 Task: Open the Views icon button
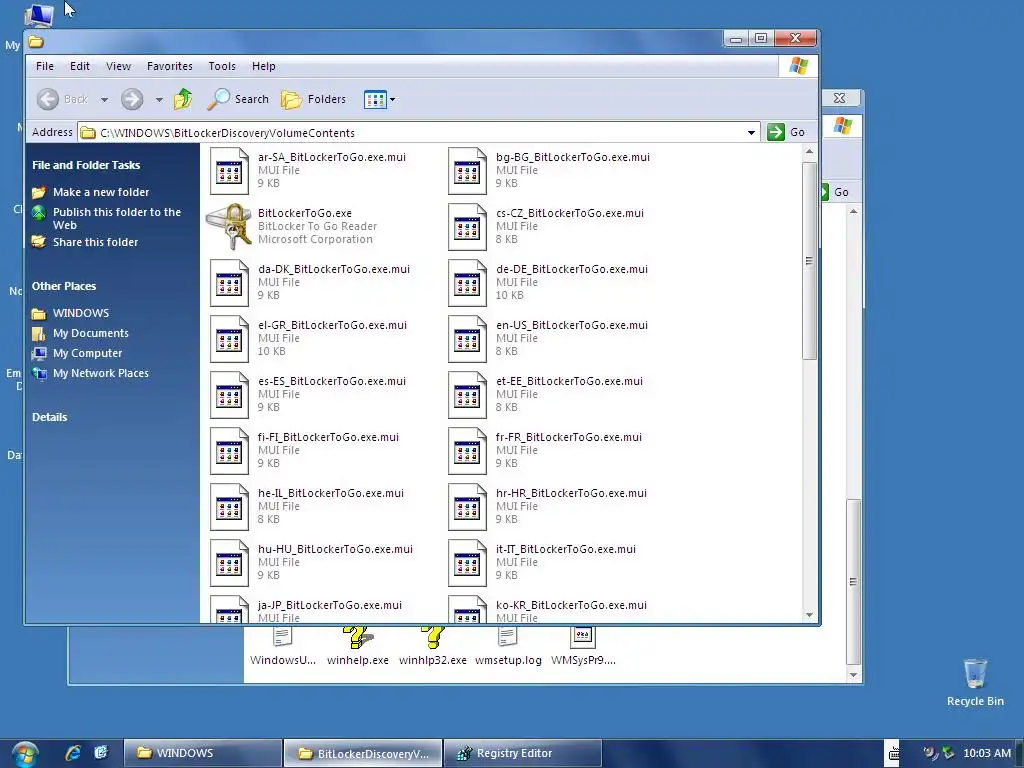[x=375, y=99]
